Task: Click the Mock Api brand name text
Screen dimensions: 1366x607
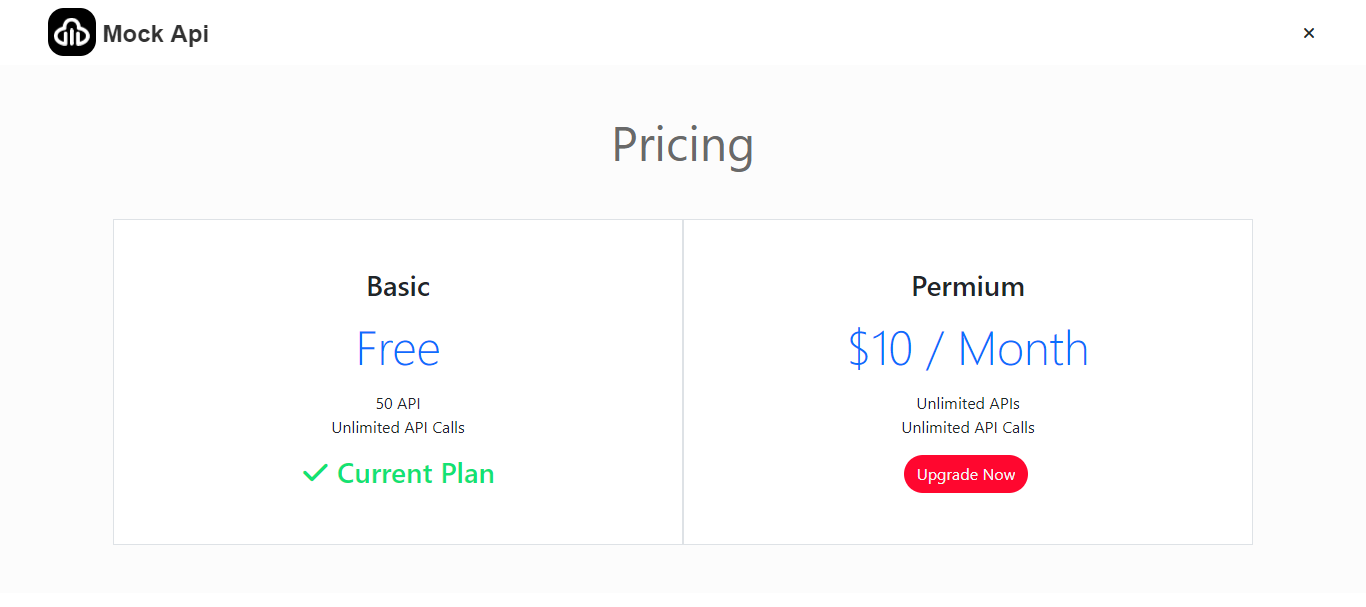Action: tap(156, 34)
